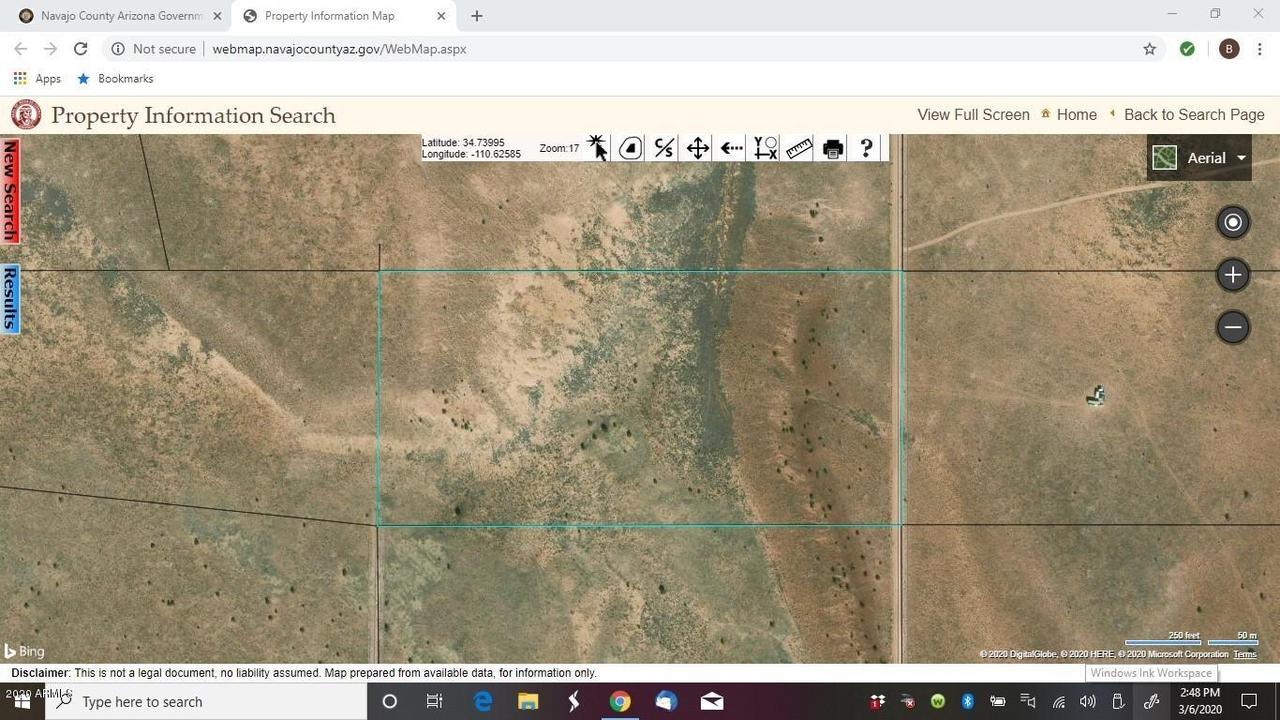Screen dimensions: 1280x720
Task: Open the map help
Action: [865, 147]
